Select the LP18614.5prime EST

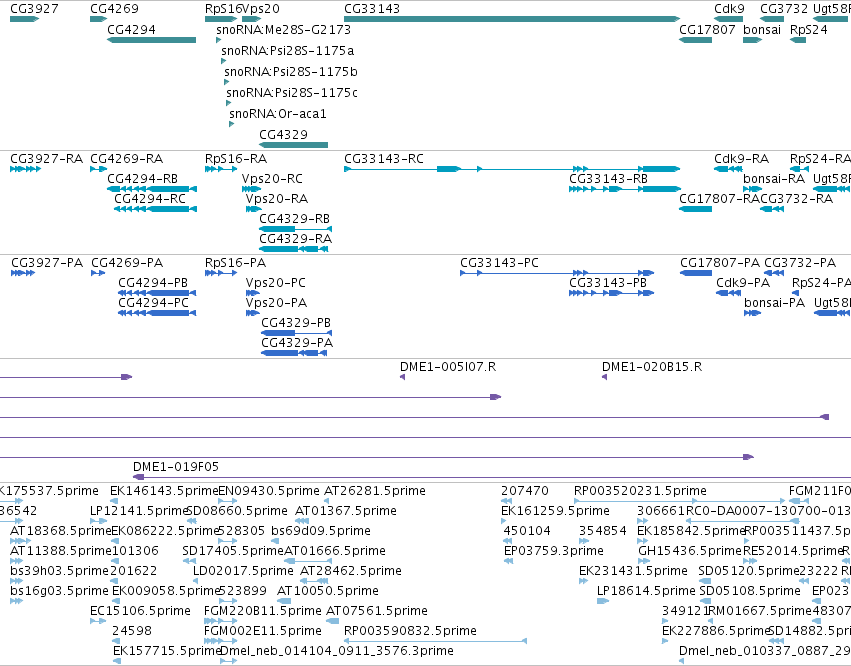(x=603, y=601)
